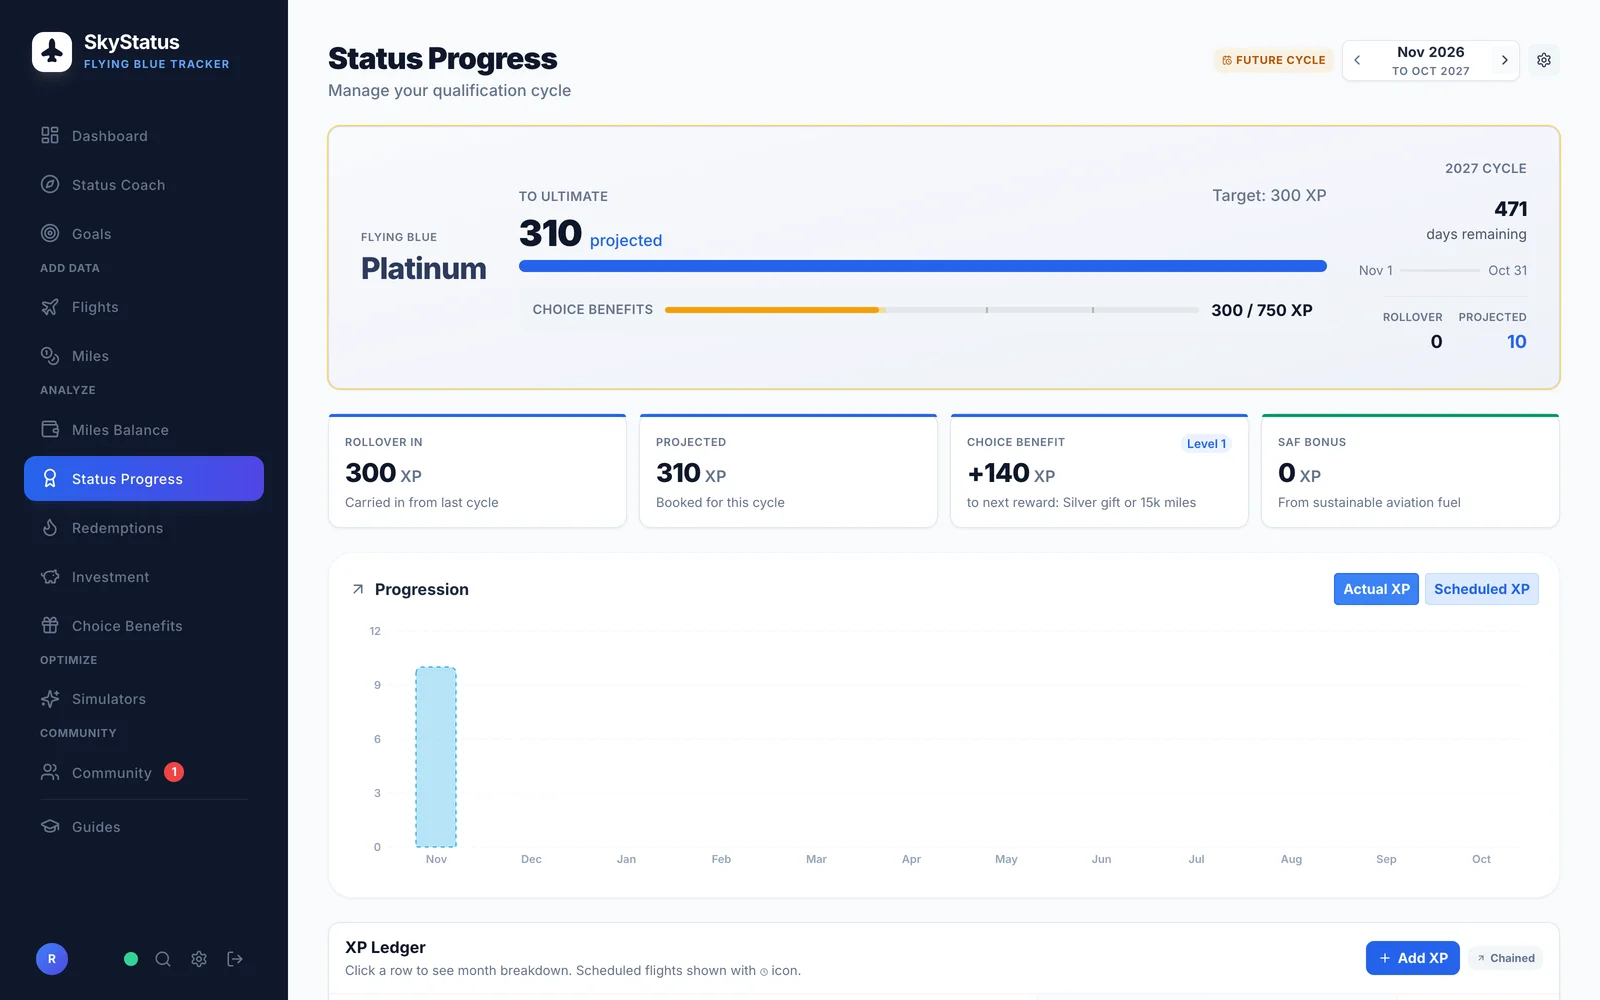
Task: Click the Community people icon
Action: 50,772
